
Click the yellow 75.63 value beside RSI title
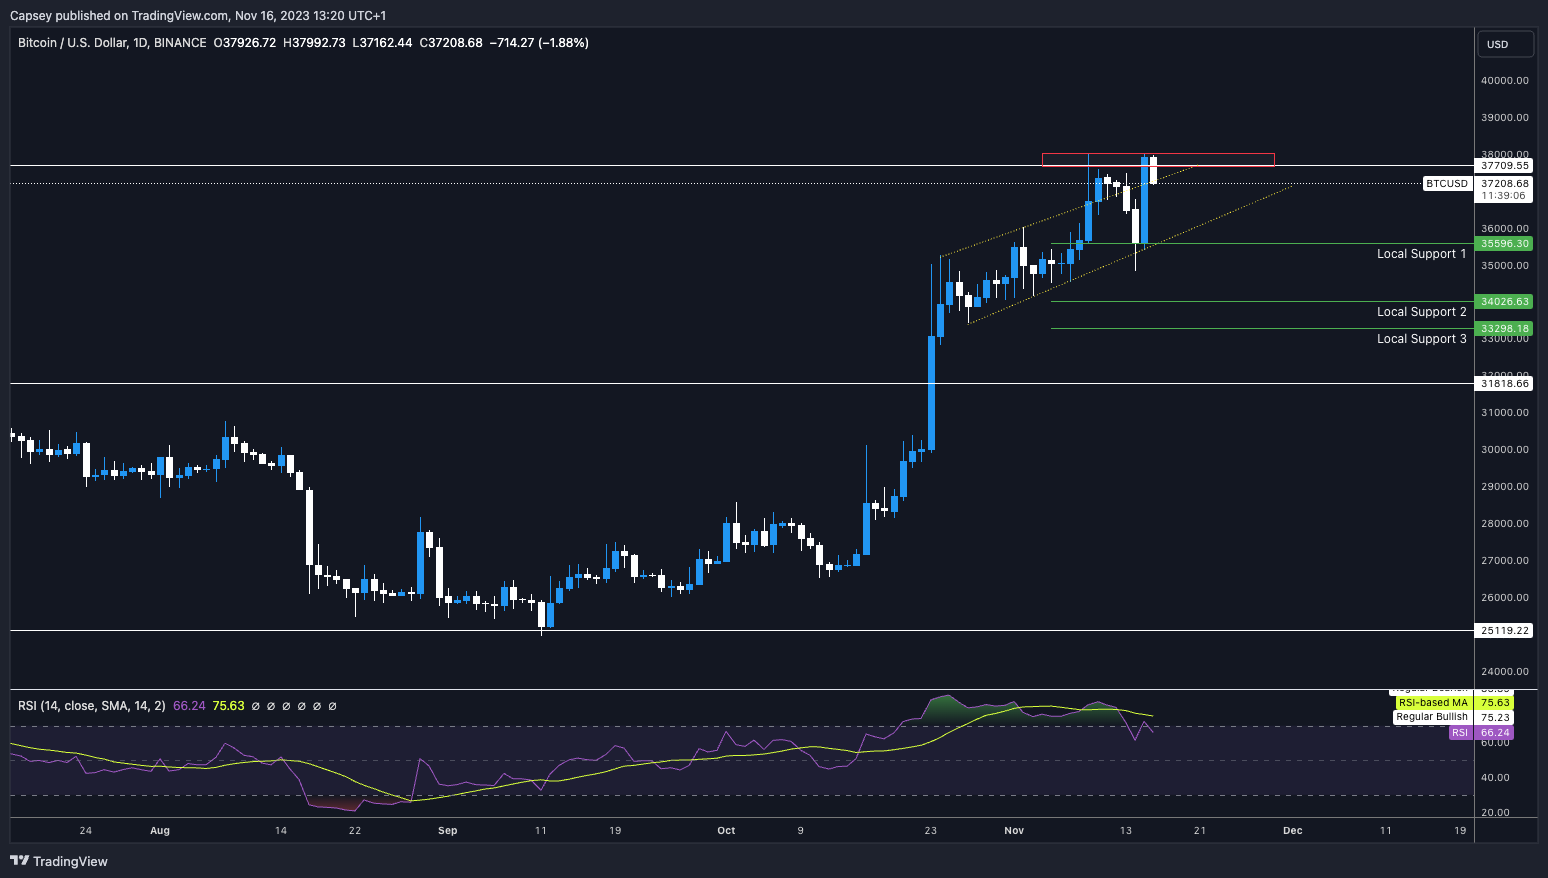pos(229,706)
